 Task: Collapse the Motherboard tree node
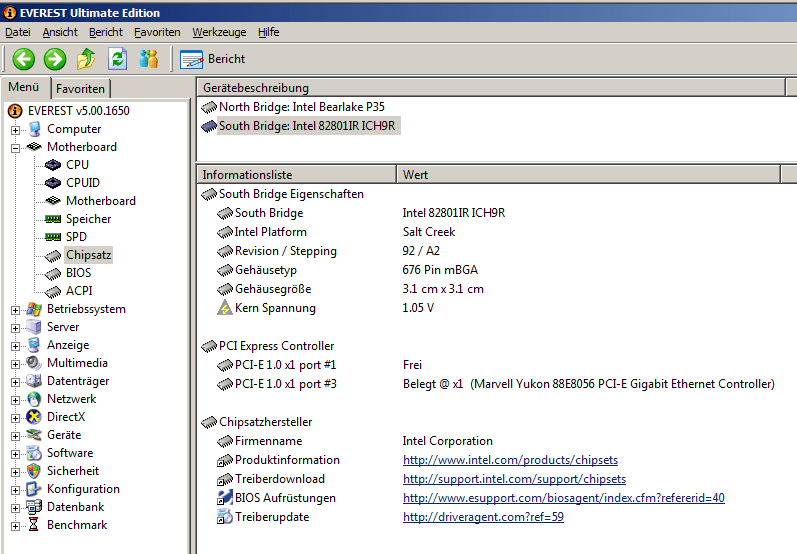pos(15,148)
